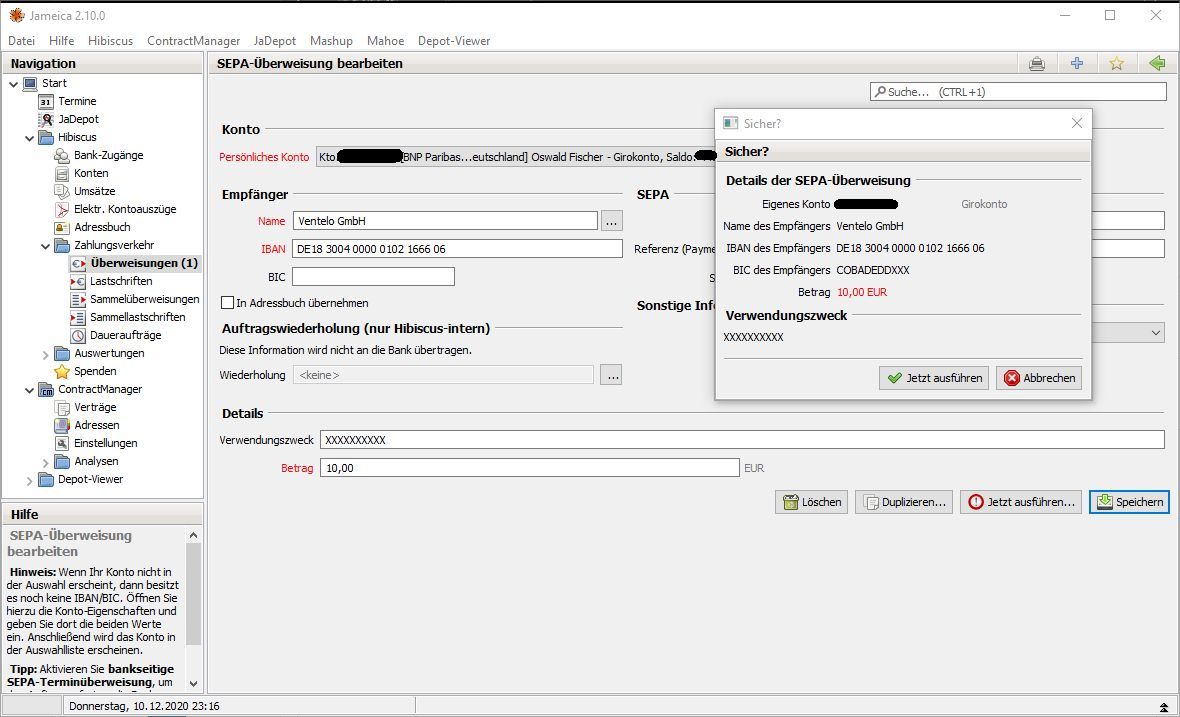The image size is (1180, 717).
Task: Expand the Auswertungen tree node
Action: 46,354
